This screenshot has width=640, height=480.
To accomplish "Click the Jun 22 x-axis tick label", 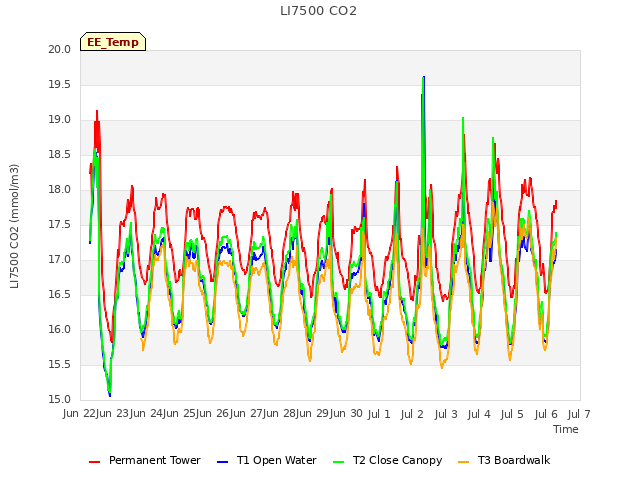I will click(x=79, y=414).
